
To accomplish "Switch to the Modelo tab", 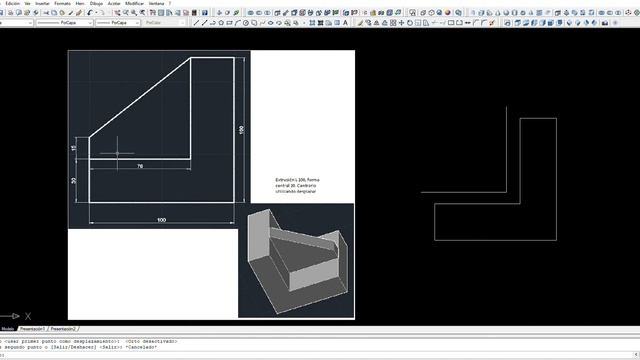I will [7, 329].
